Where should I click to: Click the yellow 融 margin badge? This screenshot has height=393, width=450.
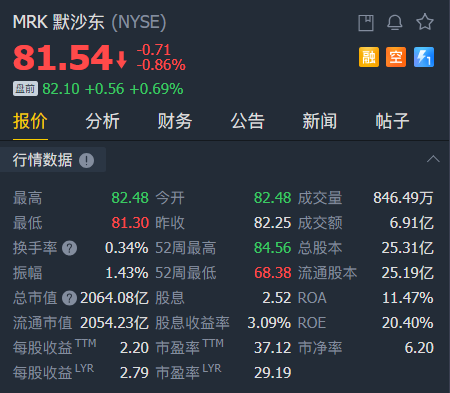[369, 57]
